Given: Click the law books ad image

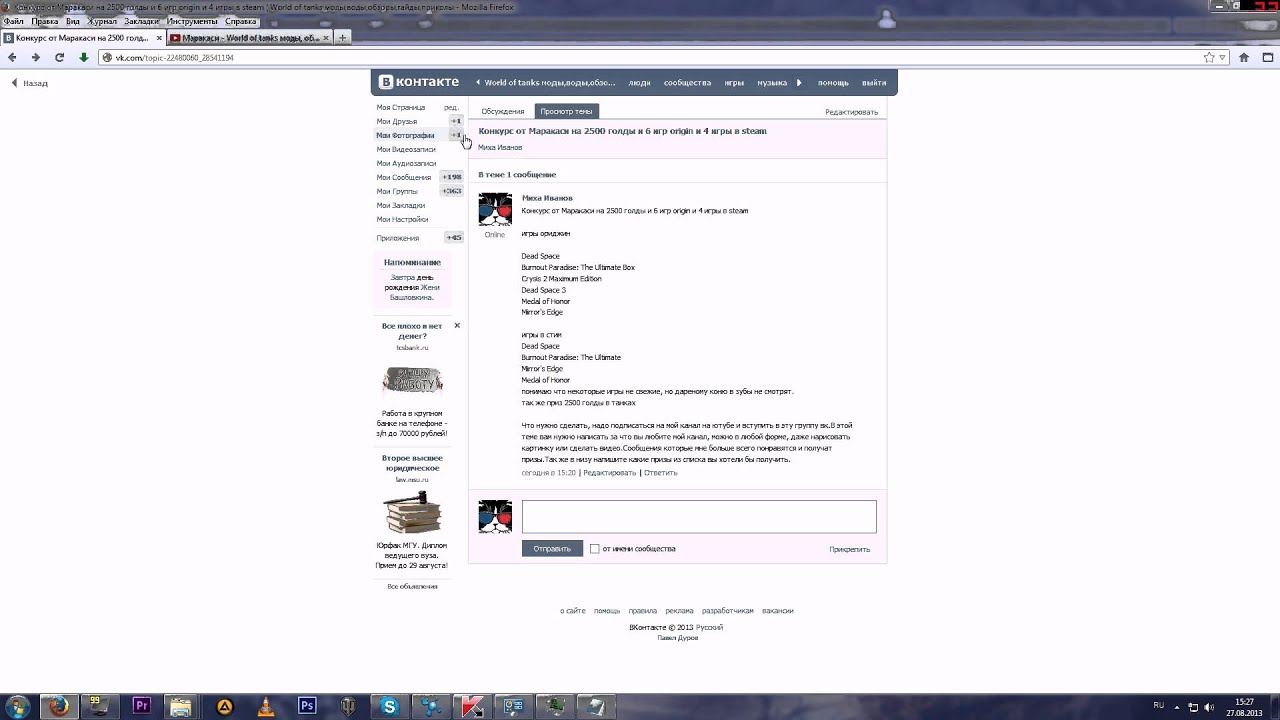Looking at the screenshot, I should [x=412, y=512].
